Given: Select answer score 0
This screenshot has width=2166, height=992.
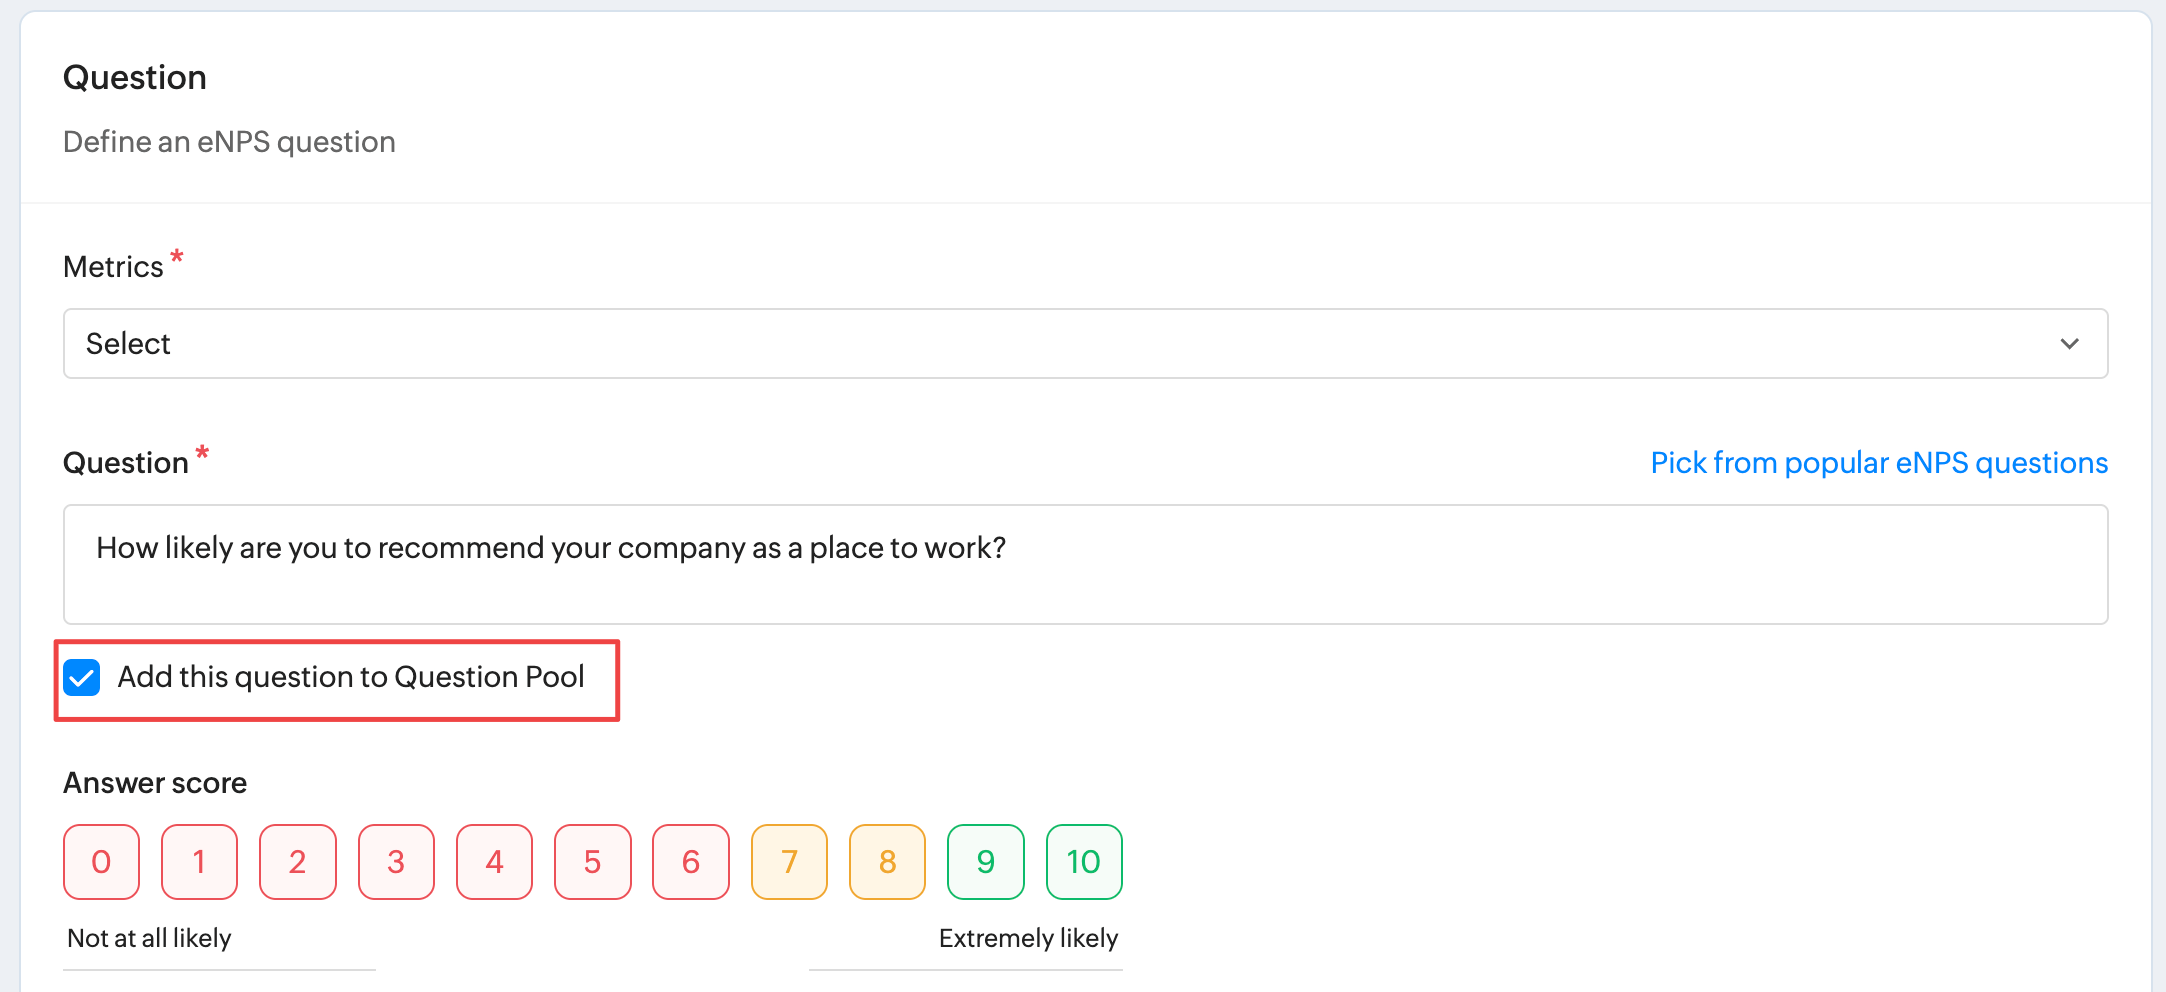Looking at the screenshot, I should point(101,862).
